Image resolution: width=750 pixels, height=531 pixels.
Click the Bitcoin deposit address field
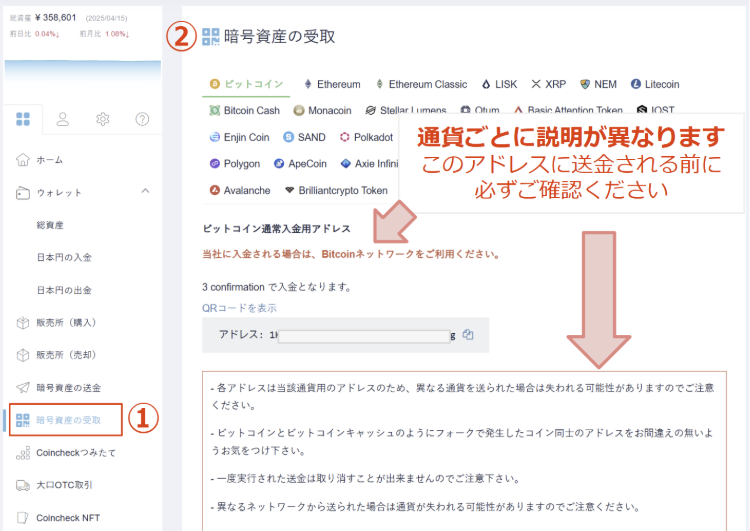(x=364, y=336)
